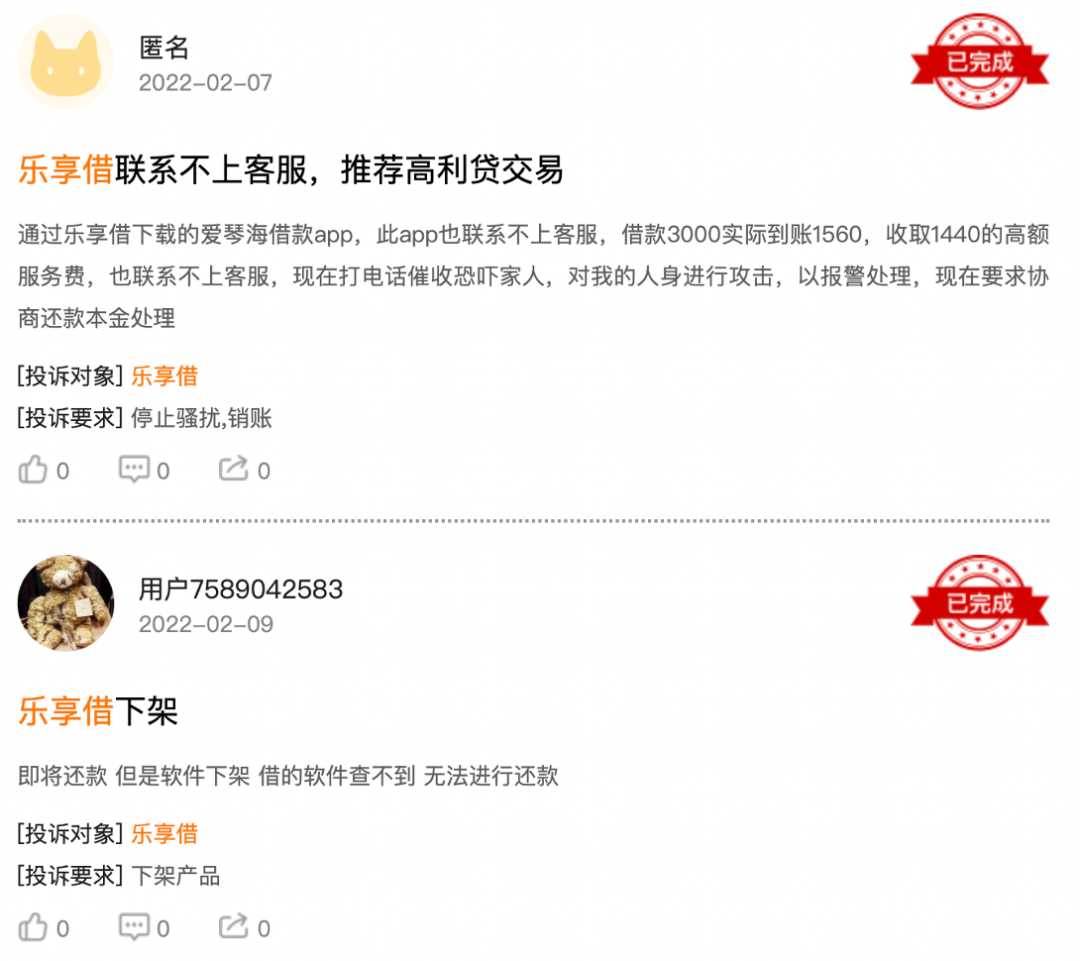This screenshot has width=1080, height=961.
Task: Select the 匿名 username
Action: tap(164, 48)
